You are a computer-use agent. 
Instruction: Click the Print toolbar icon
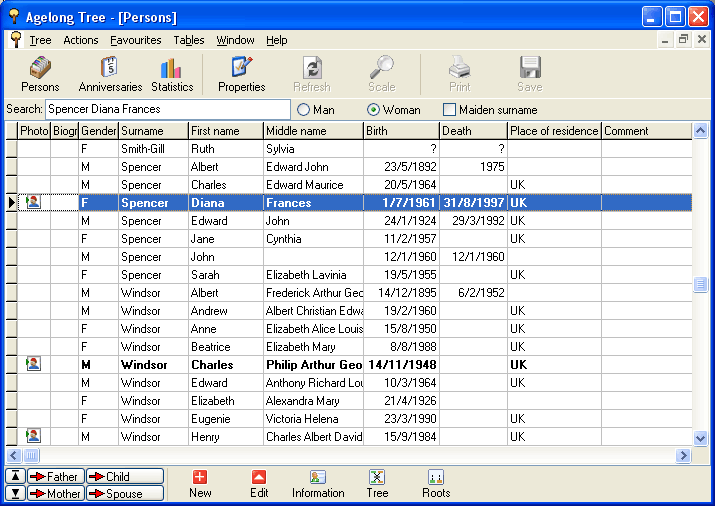[x=459, y=74]
